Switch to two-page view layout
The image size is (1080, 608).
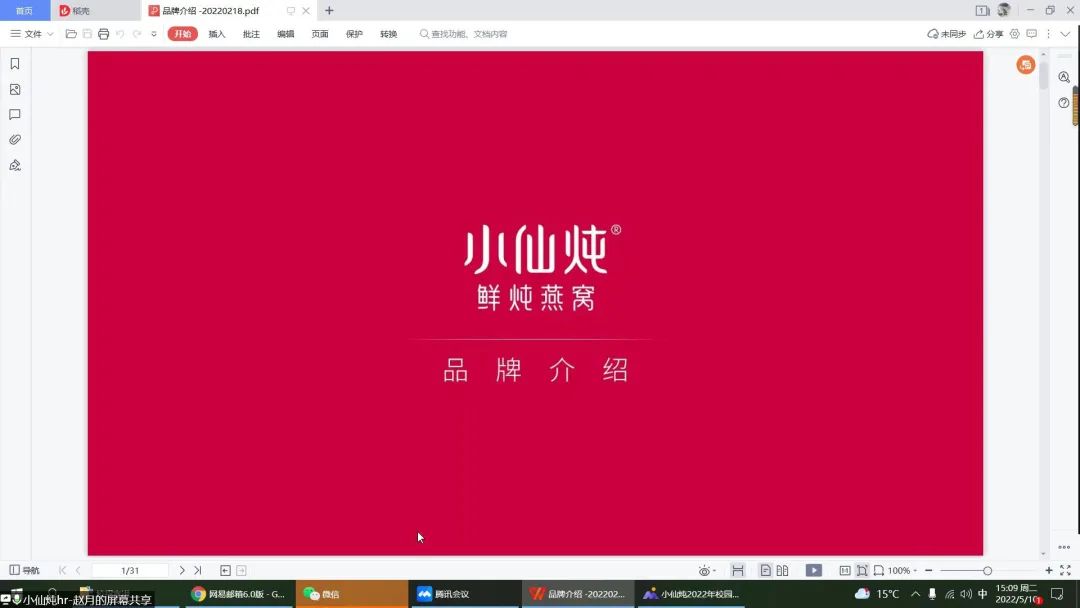[782, 570]
